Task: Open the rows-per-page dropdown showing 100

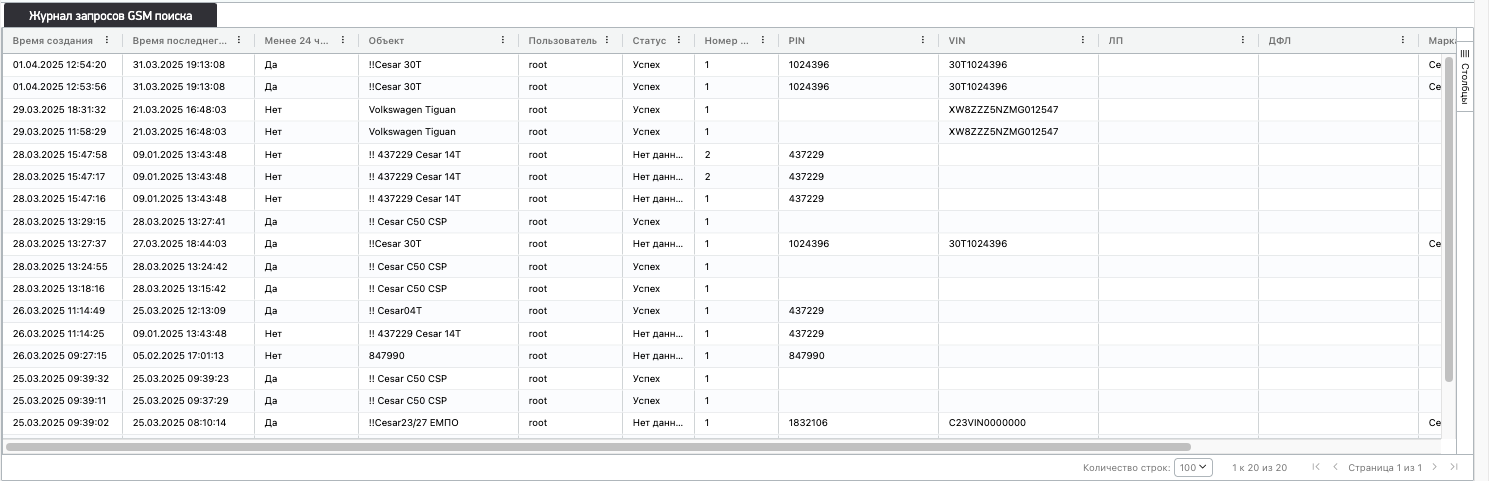Action: click(x=1194, y=467)
